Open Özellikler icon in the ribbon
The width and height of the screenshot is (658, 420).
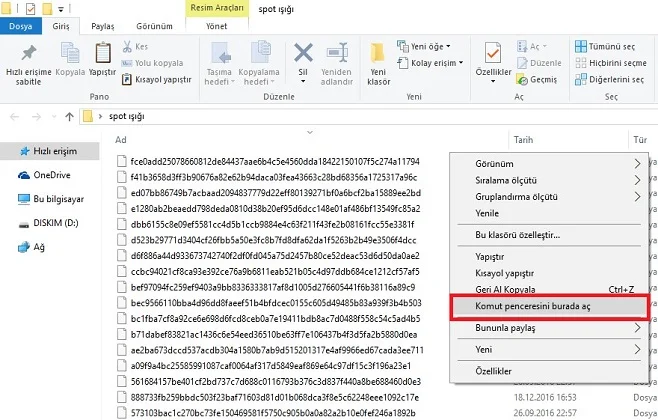click(x=500, y=53)
